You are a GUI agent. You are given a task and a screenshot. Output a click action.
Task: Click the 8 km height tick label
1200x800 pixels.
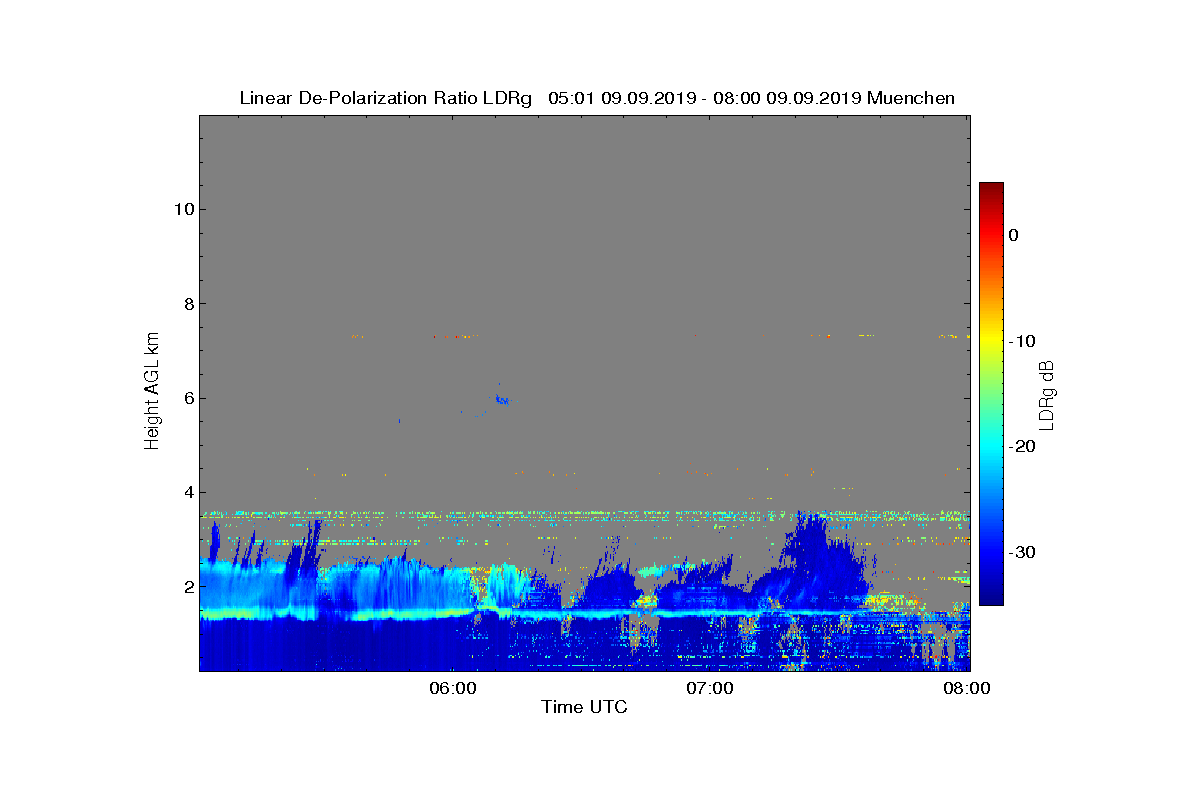point(188,303)
